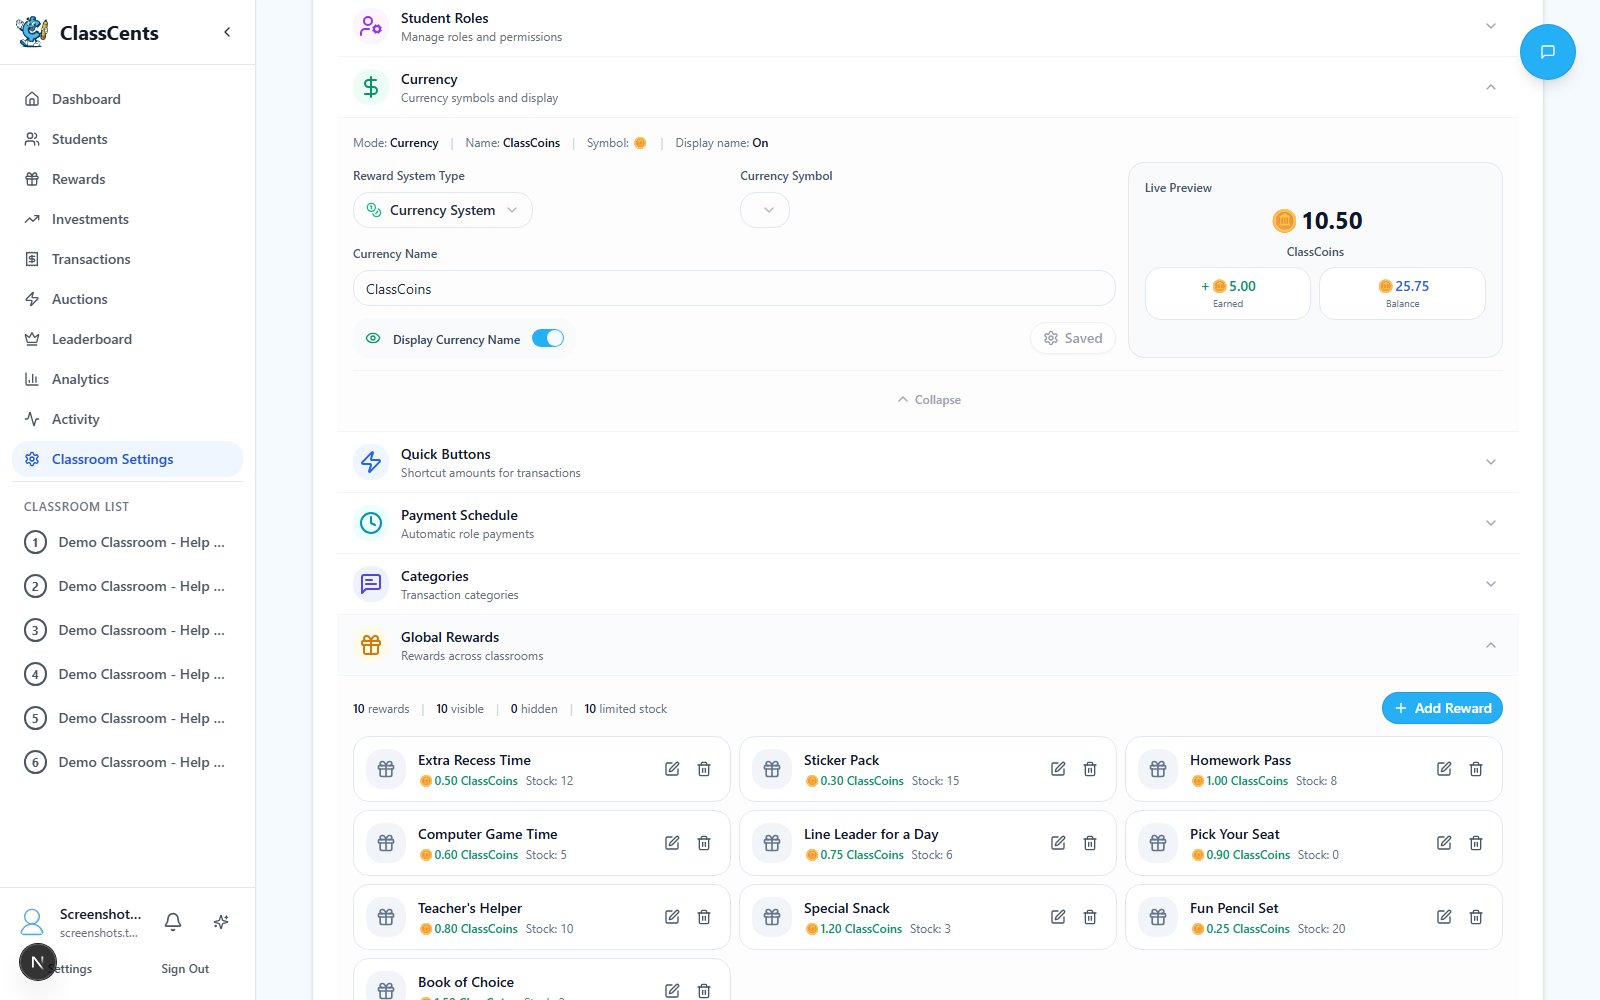This screenshot has width=1600, height=1000.
Task: Edit the Sticker Pack reward
Action: click(1058, 769)
